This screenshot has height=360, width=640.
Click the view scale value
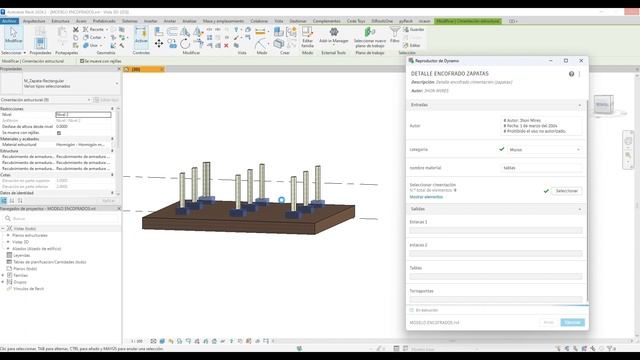[x=137, y=341]
